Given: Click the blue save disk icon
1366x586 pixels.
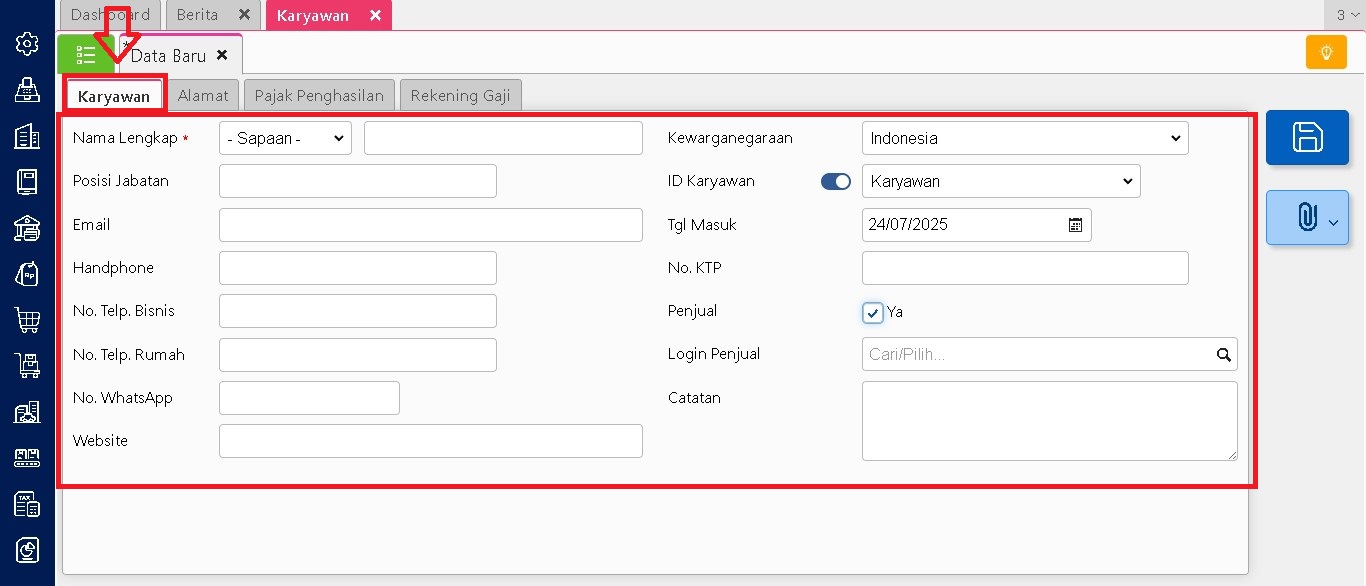Looking at the screenshot, I should click(x=1307, y=137).
